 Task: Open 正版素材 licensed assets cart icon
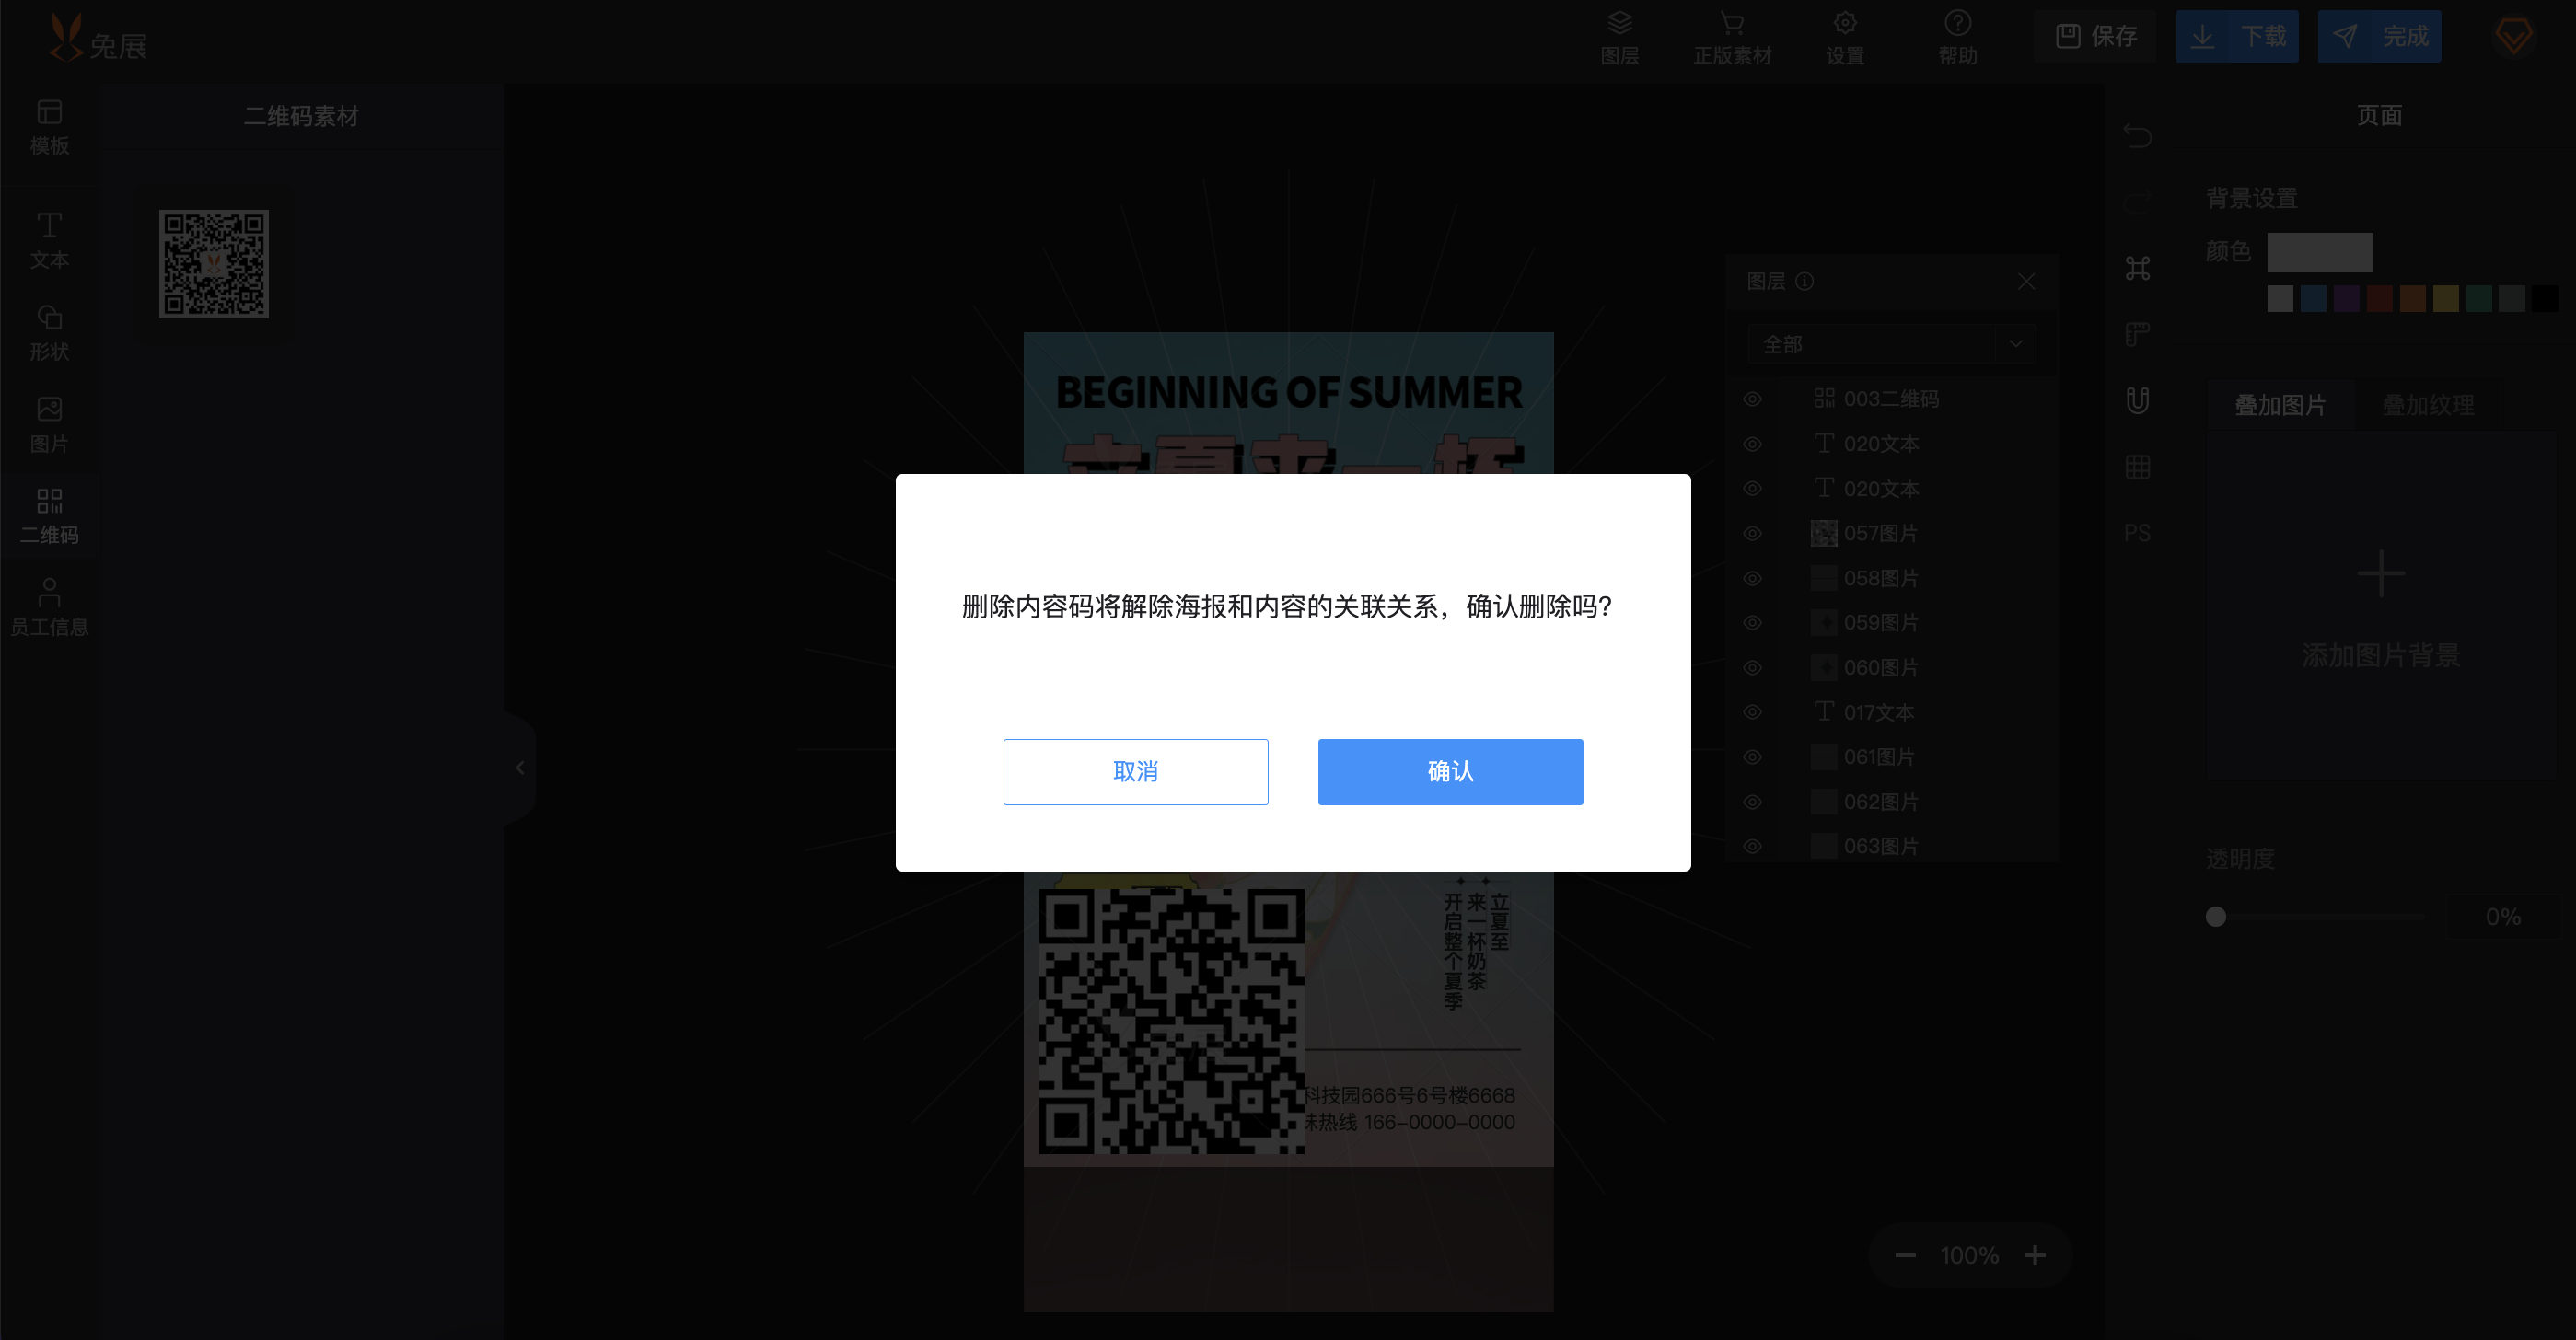[x=1732, y=38]
